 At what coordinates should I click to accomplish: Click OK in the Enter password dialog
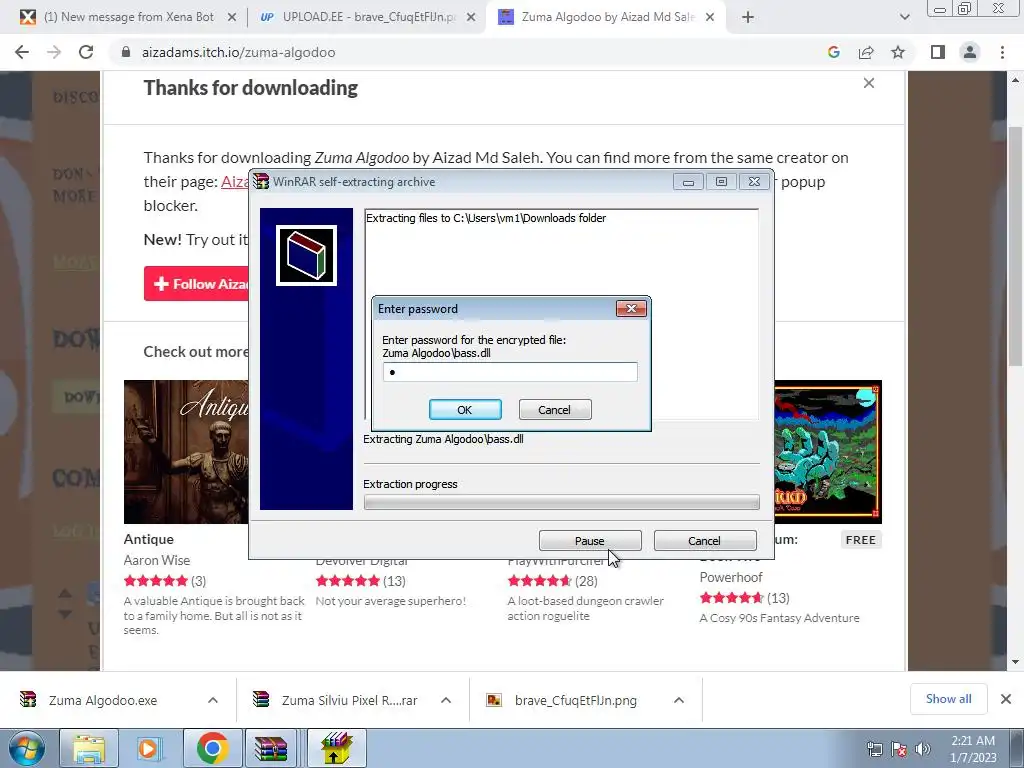[x=465, y=409]
